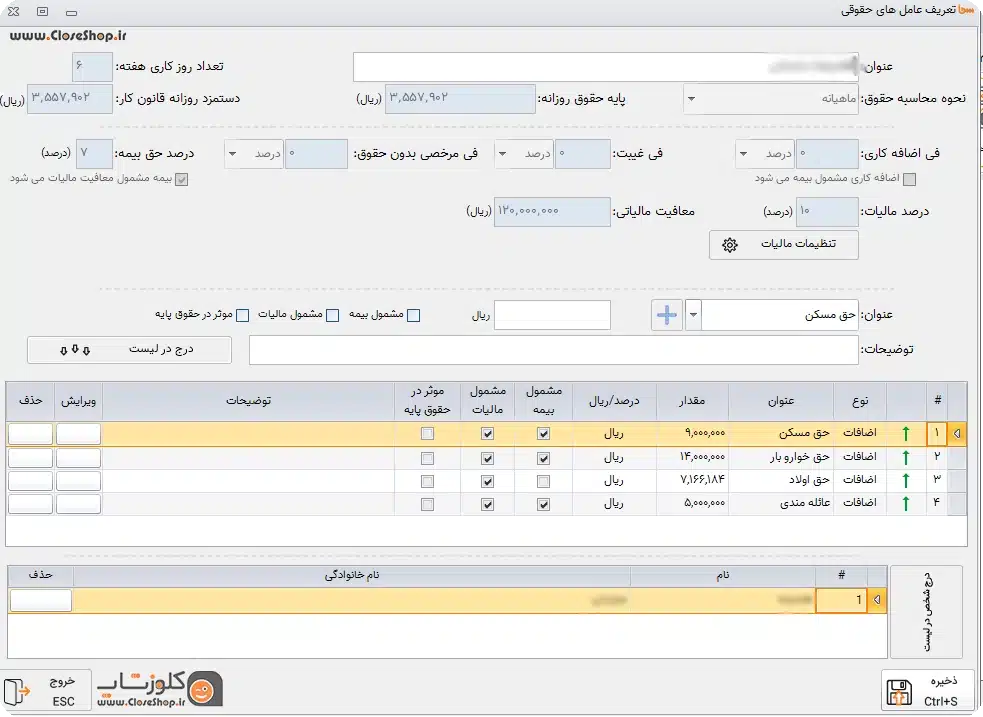The image size is (983, 717).
Task: Click خروج ESC button
Action: 46,691
